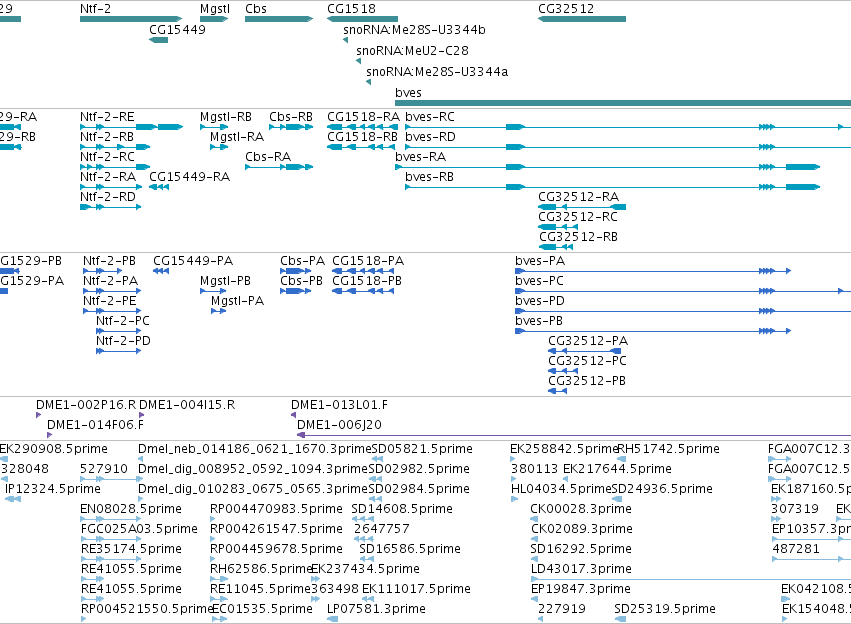851x624 pixels.
Task: Click protein Mgstl-PA label
Action: (237, 301)
